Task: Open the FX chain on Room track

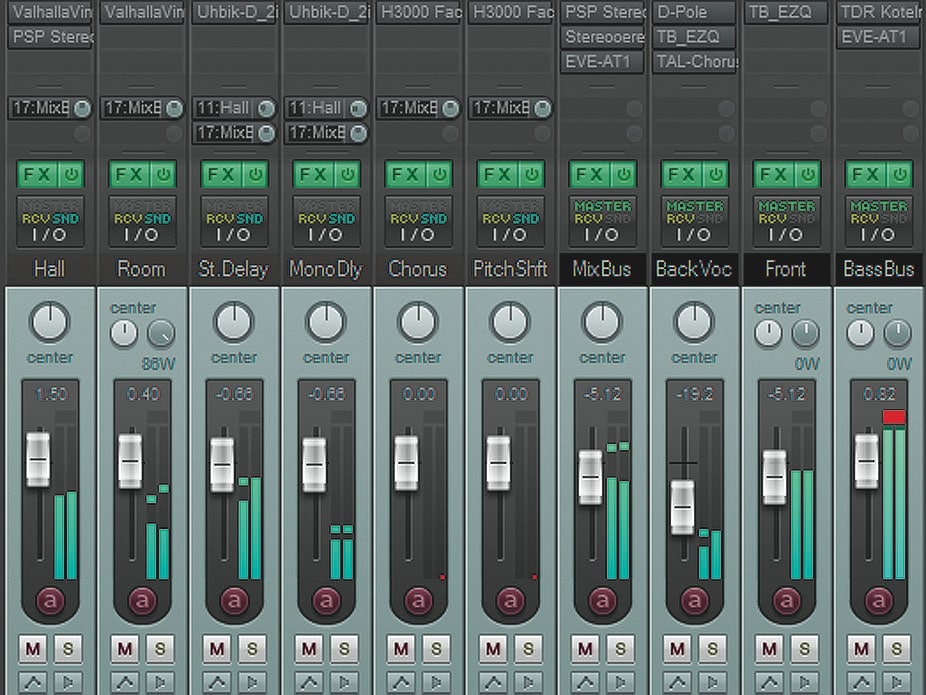Action: pyautogui.click(x=130, y=175)
